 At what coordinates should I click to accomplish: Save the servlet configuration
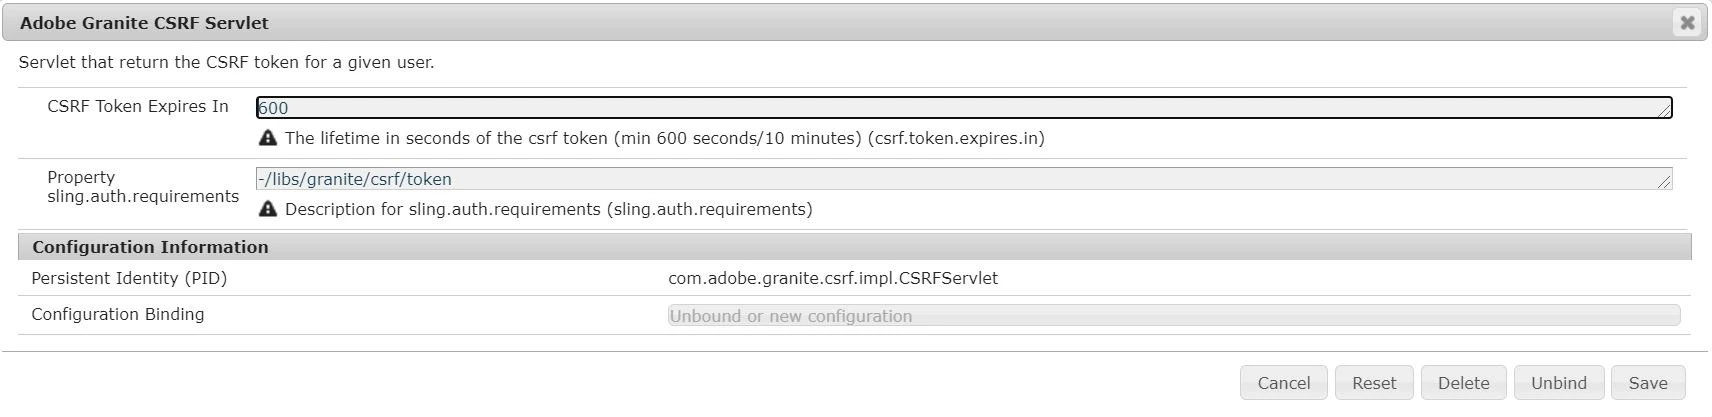pyautogui.click(x=1647, y=383)
